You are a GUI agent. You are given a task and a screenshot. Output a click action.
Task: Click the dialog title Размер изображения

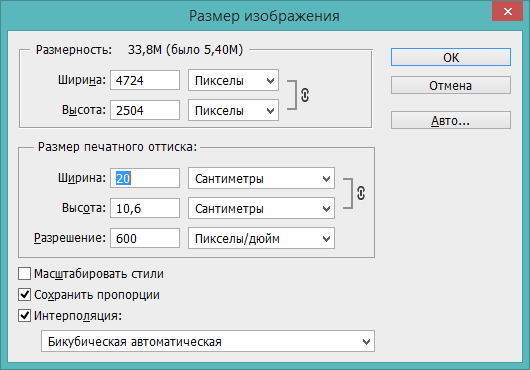264,16
